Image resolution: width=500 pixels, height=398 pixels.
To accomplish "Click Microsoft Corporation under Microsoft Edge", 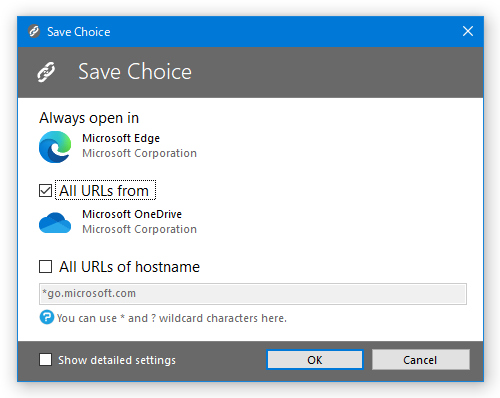I will [139, 153].
